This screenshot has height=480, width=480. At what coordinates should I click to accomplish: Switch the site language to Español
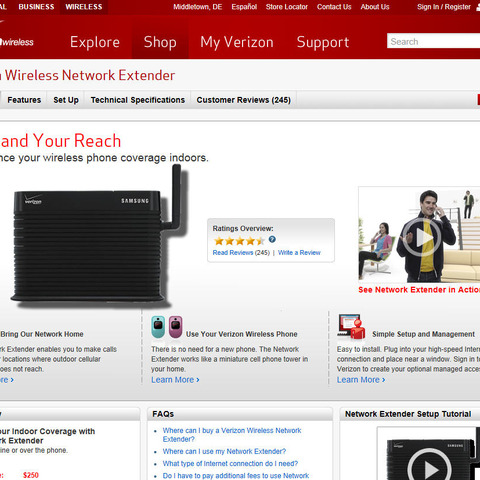tap(244, 7)
